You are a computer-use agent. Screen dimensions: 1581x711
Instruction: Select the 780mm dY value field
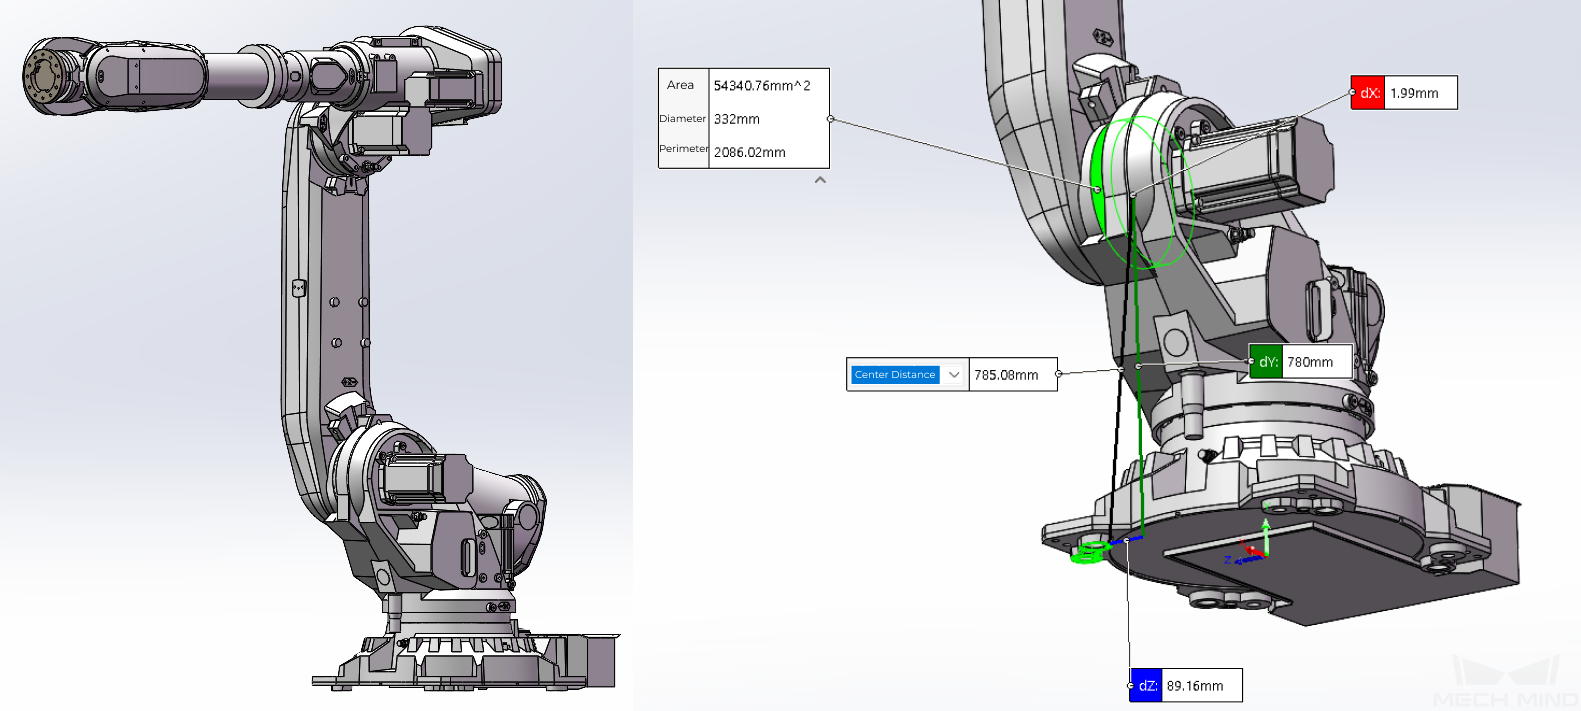click(x=1316, y=362)
